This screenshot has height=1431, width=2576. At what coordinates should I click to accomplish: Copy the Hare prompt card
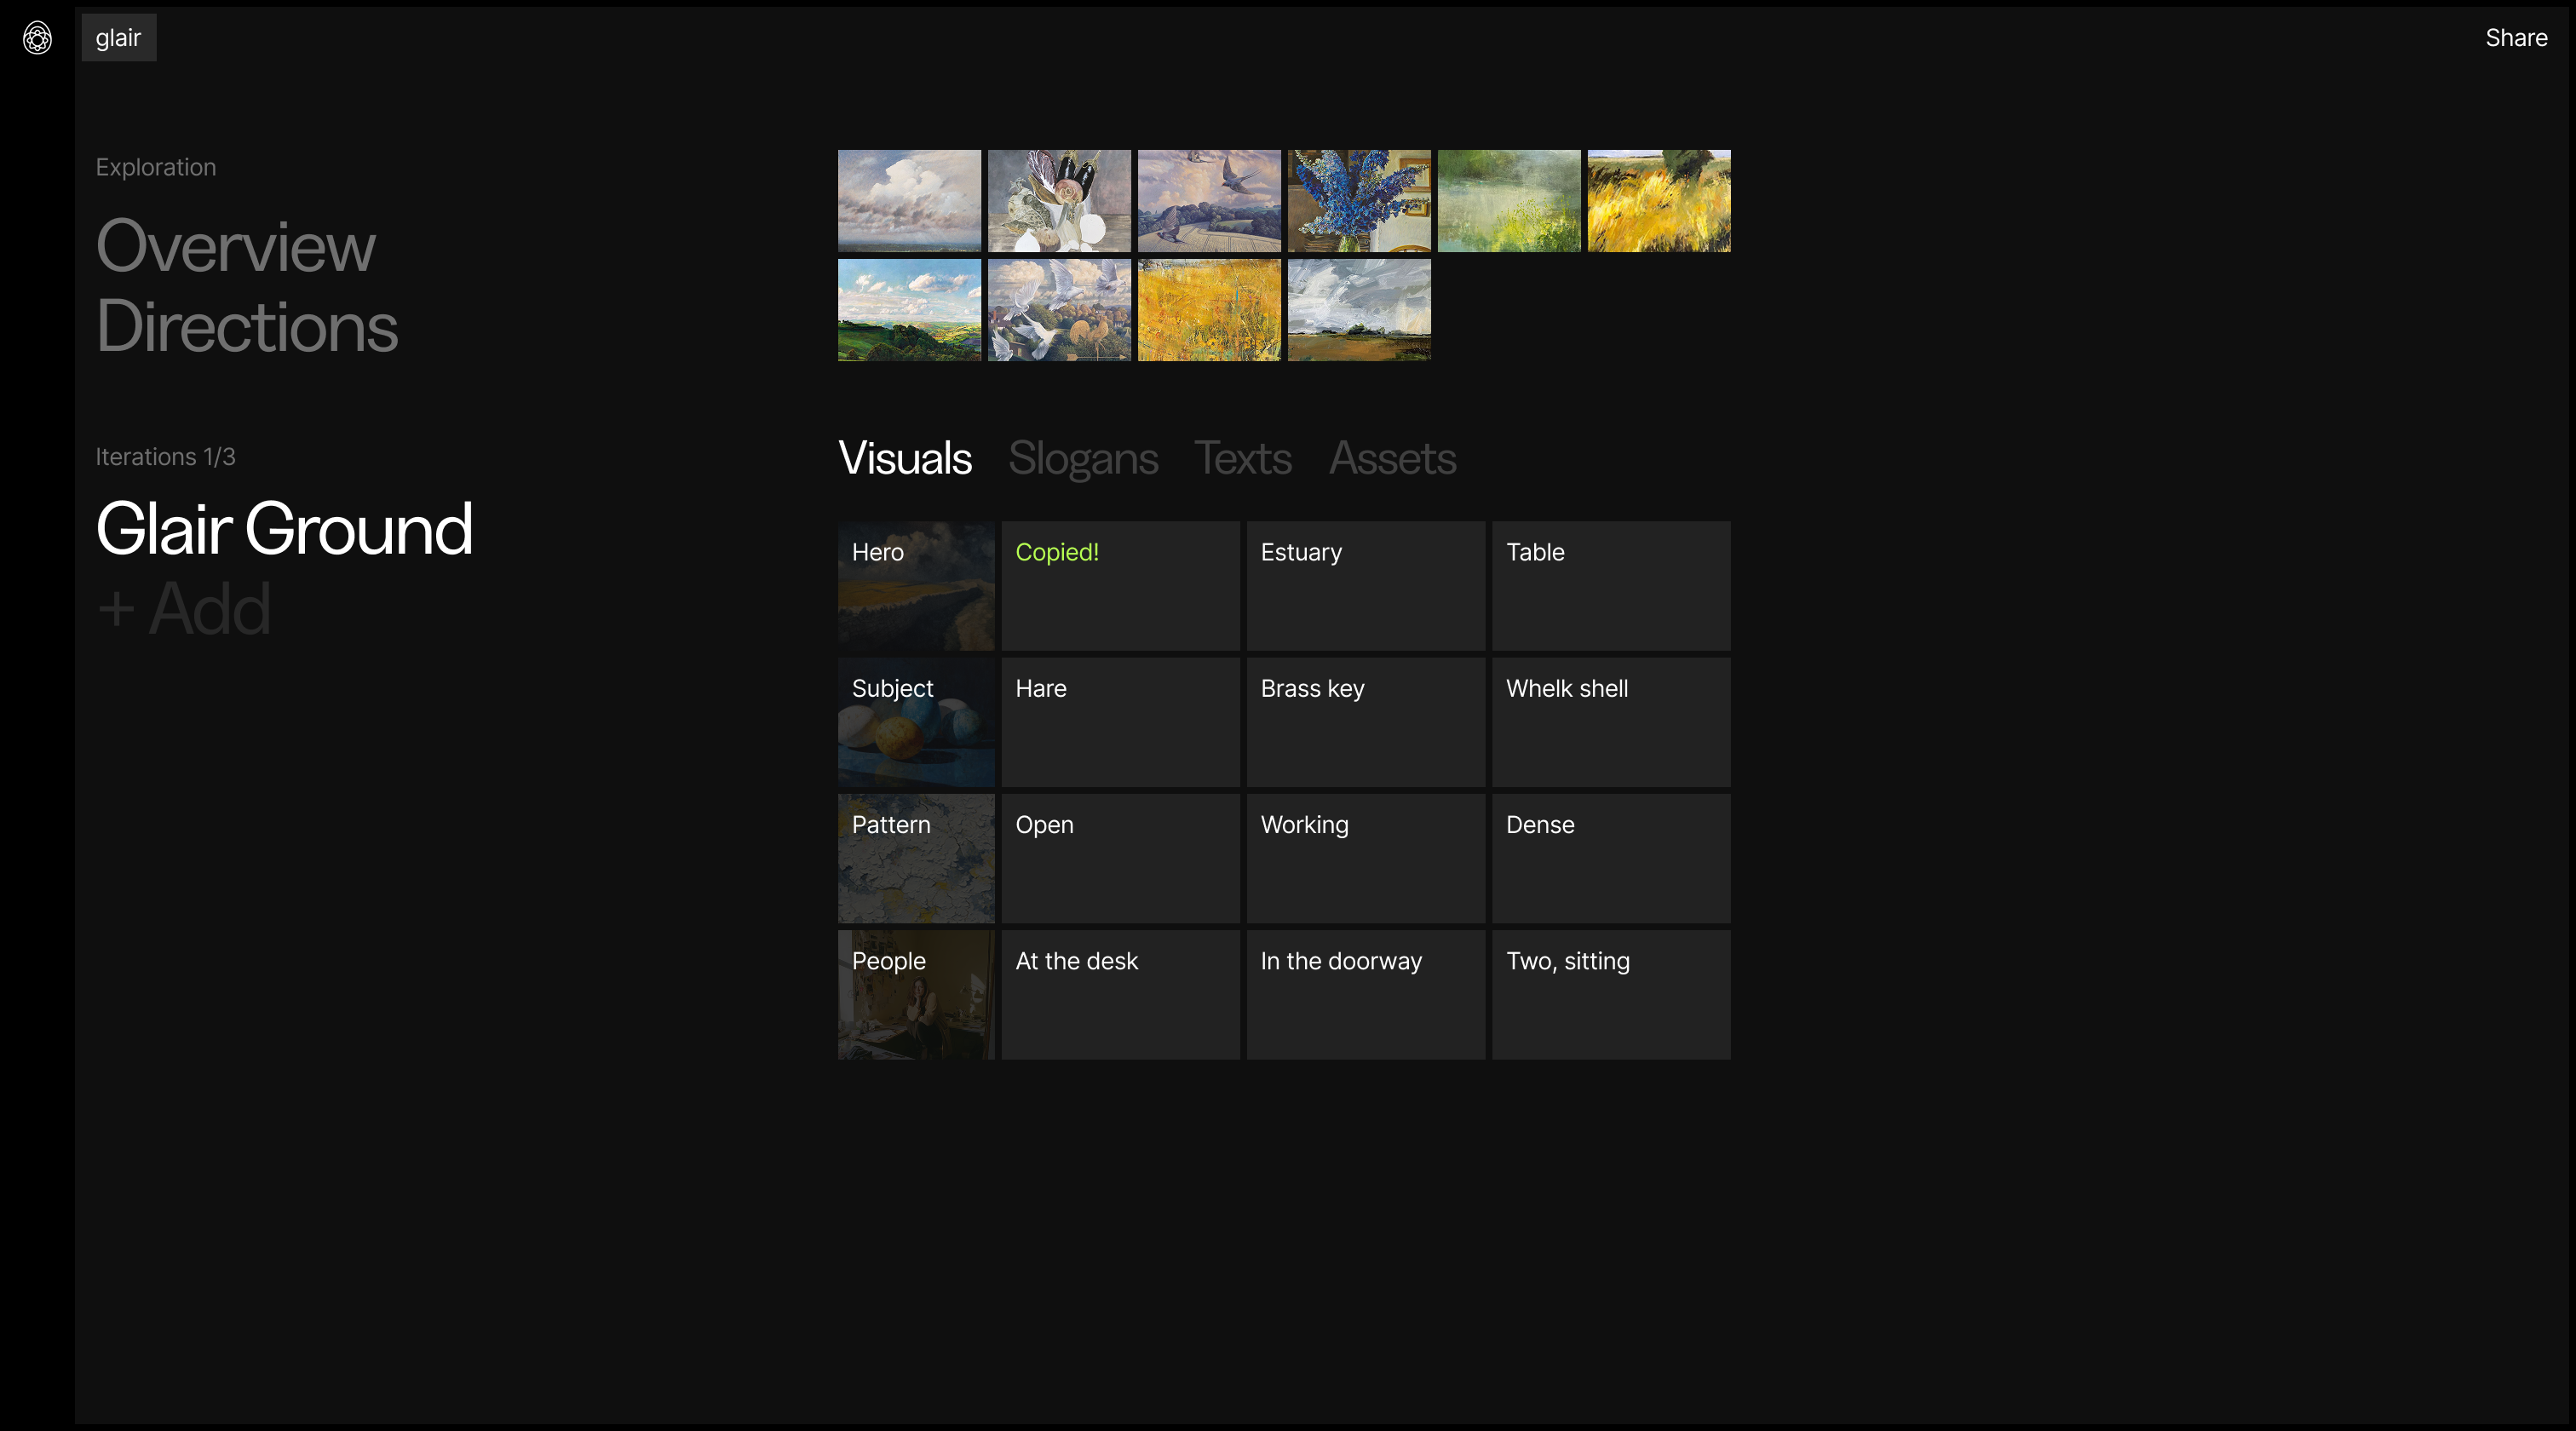[x=1121, y=722]
